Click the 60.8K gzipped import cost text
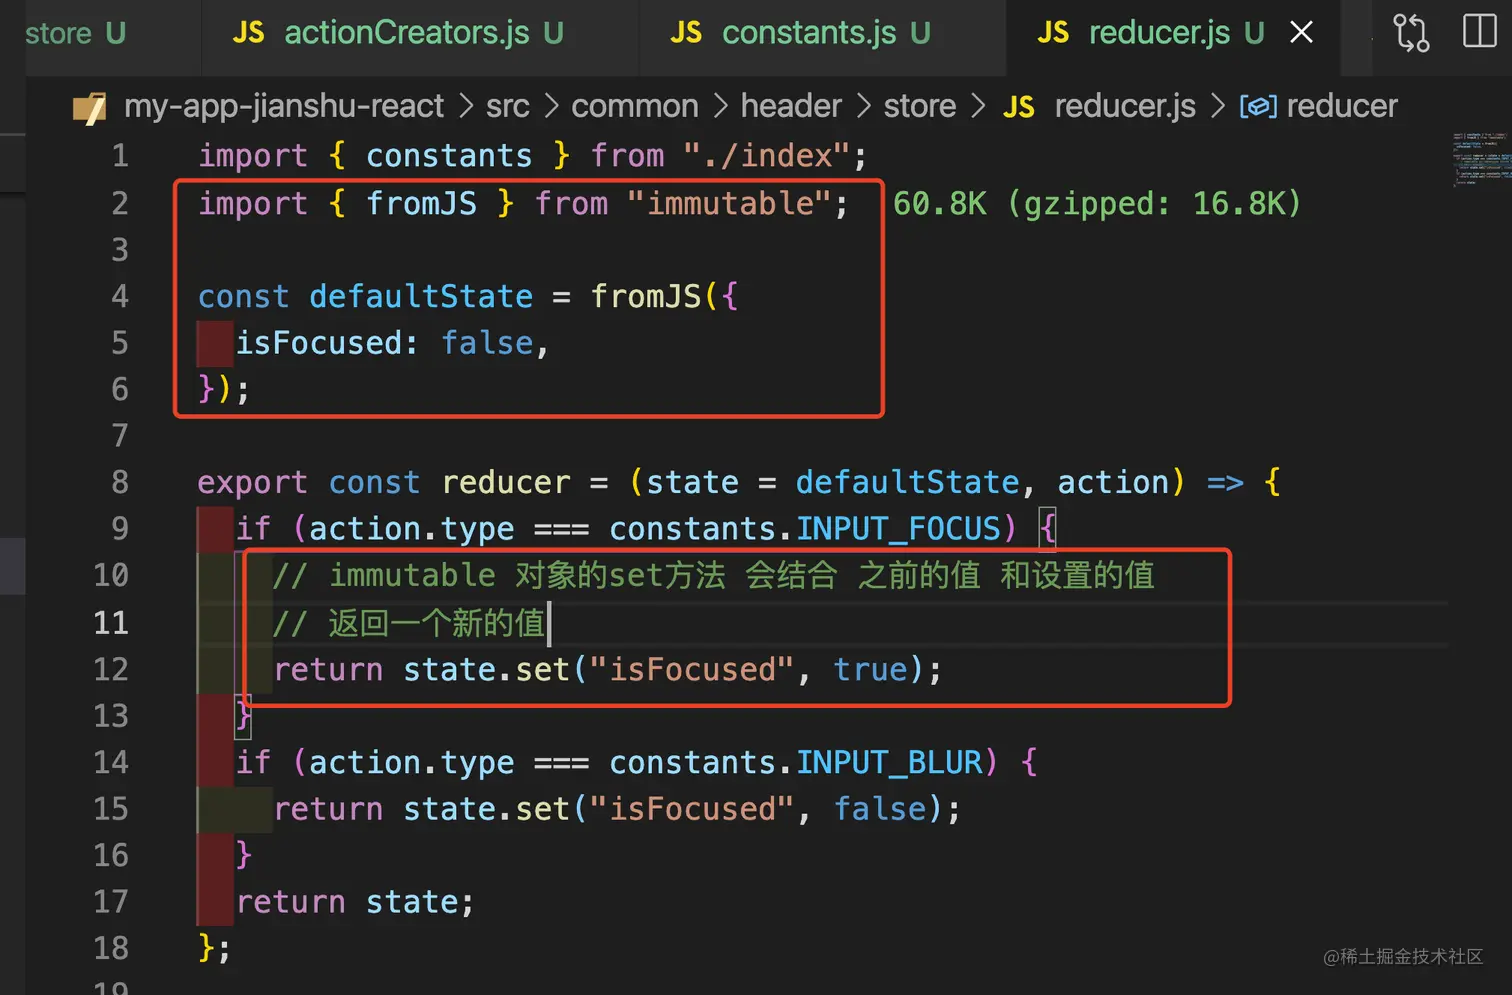 coord(1096,204)
